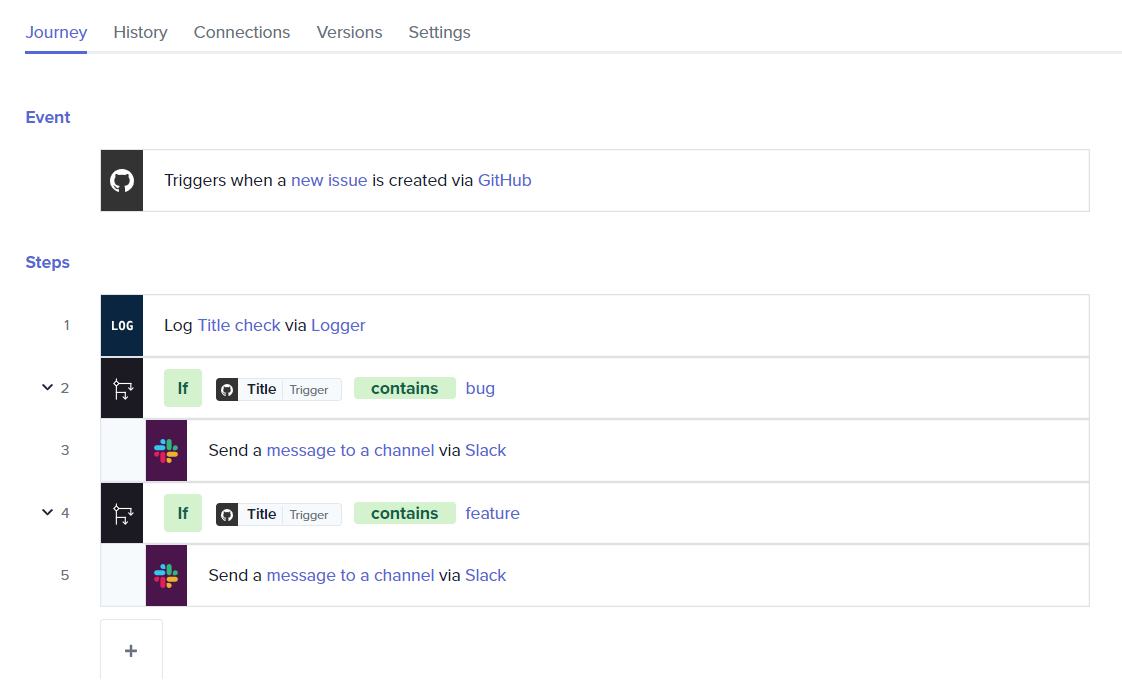Click the small GitHub icon in step 2's Title chip
This screenshot has height=693, width=1122.
227,389
